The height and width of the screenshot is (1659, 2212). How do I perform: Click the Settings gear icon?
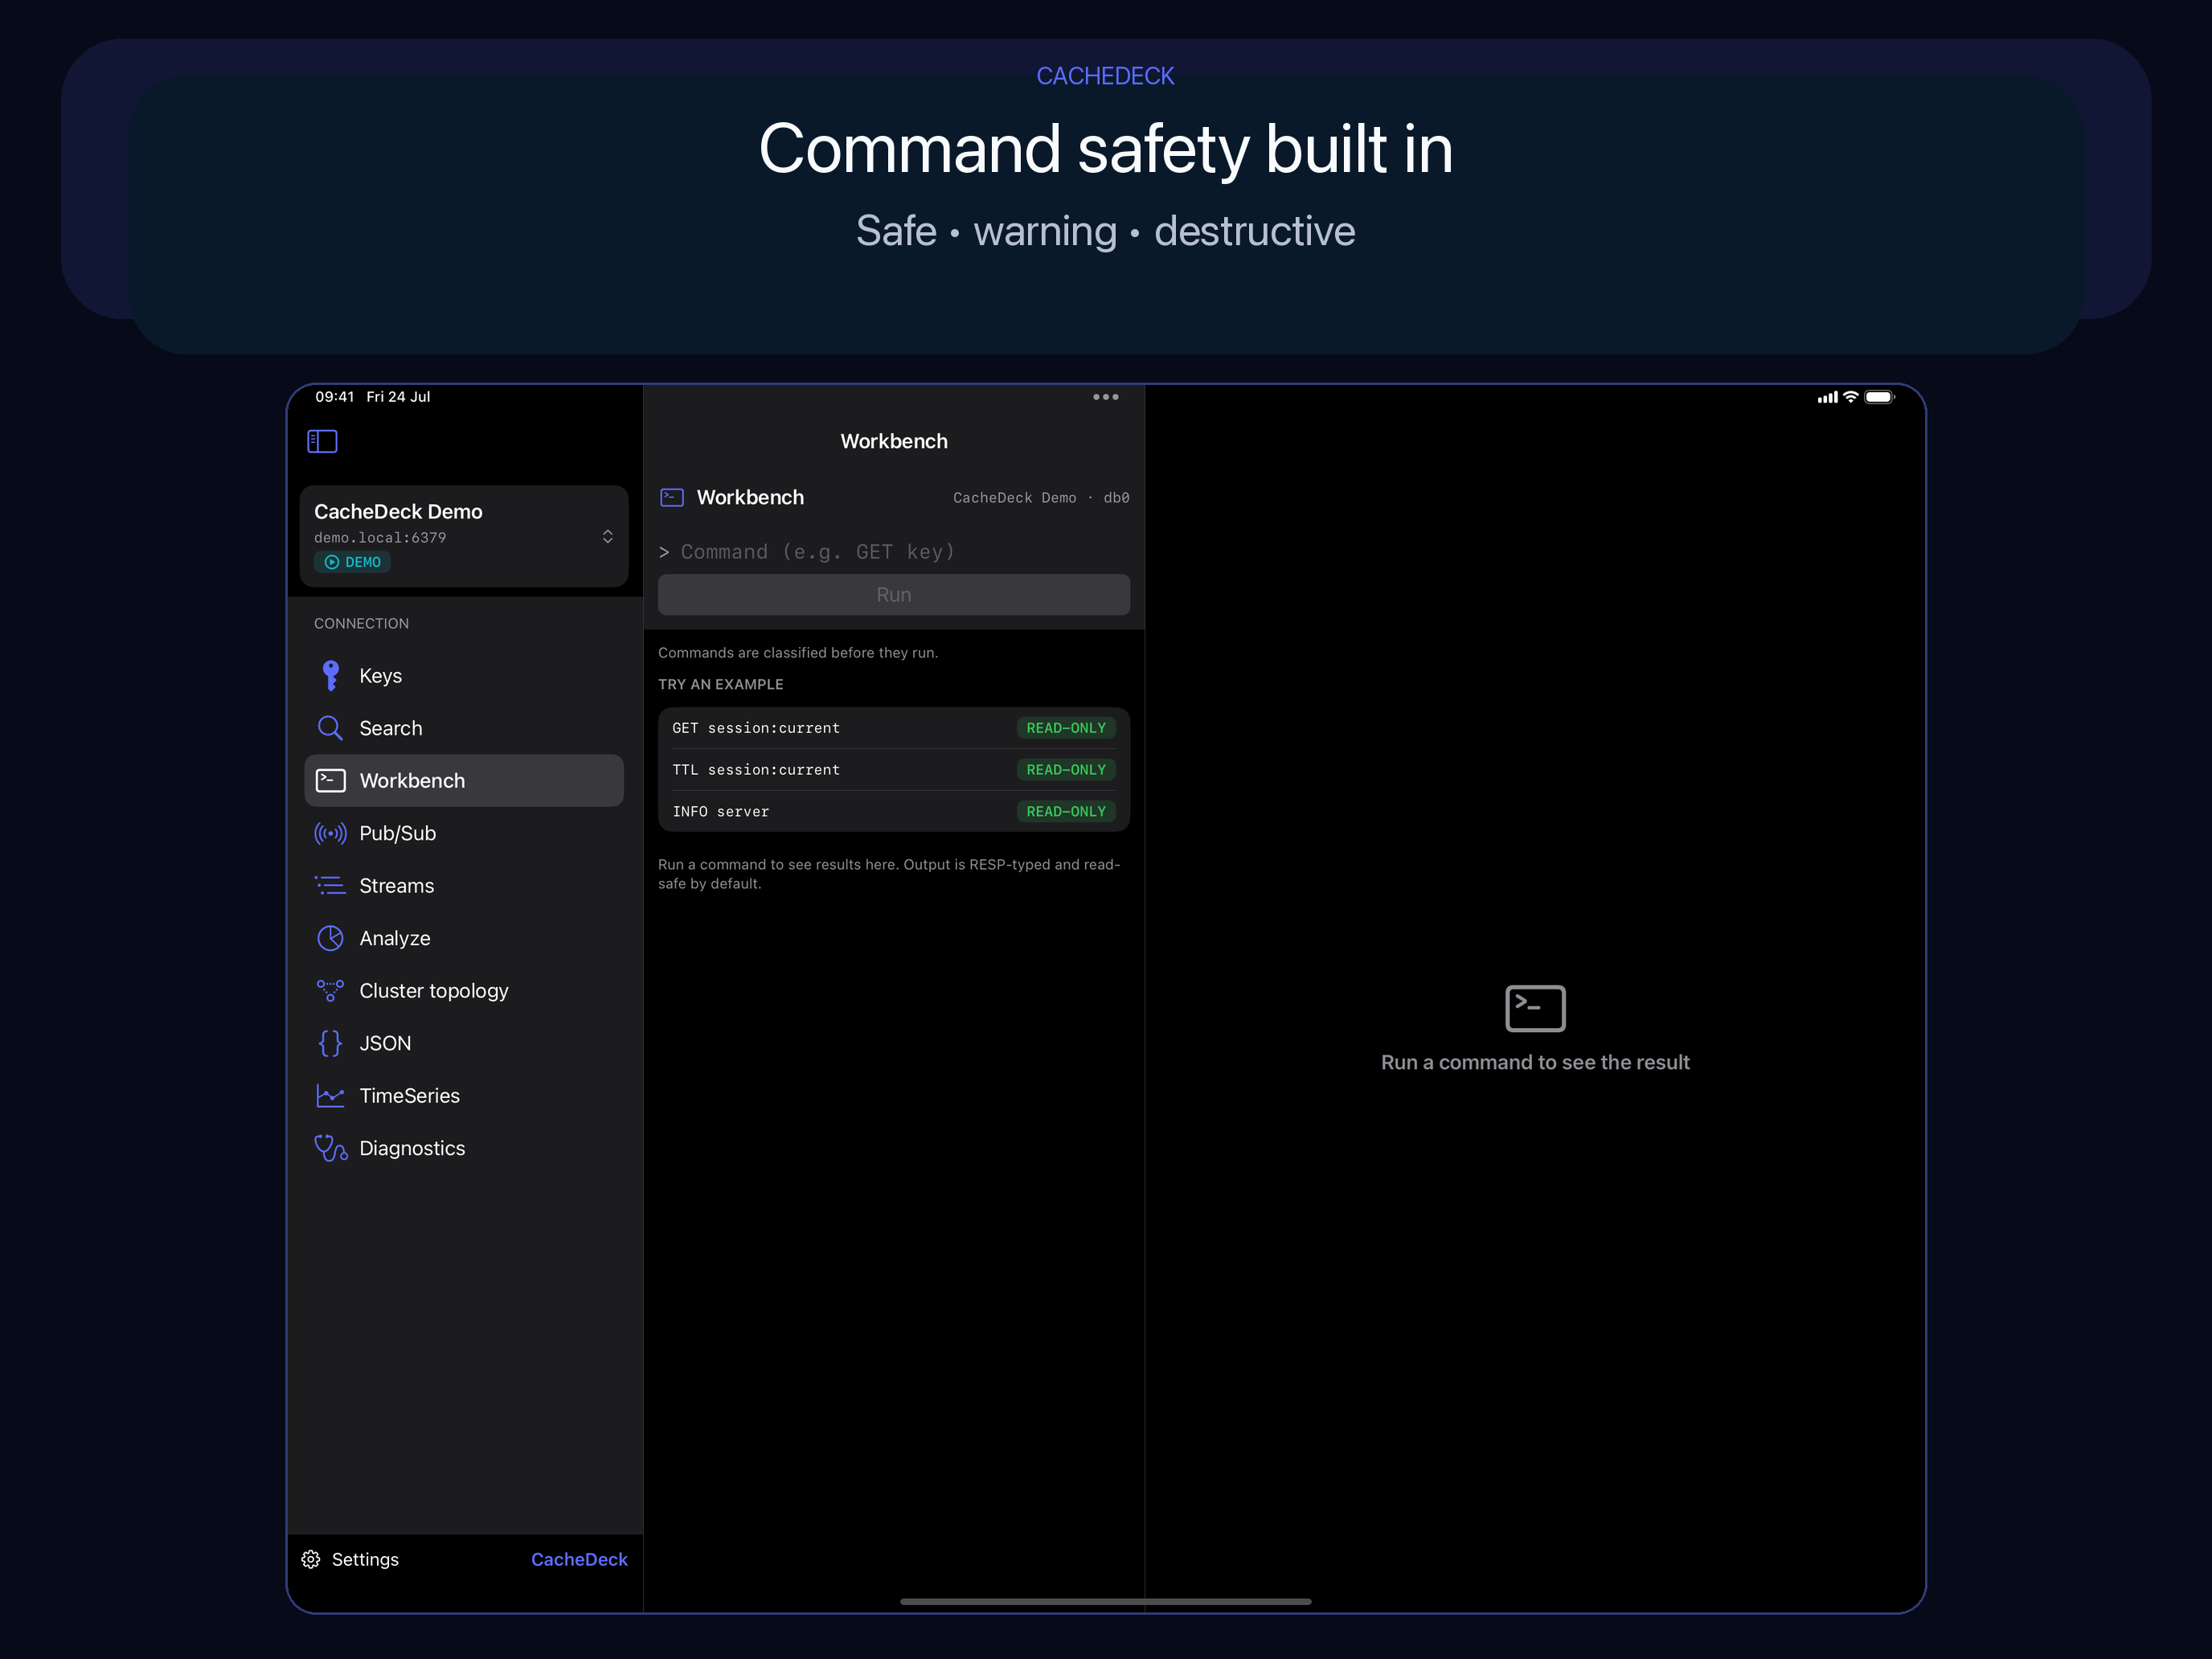tap(311, 1559)
